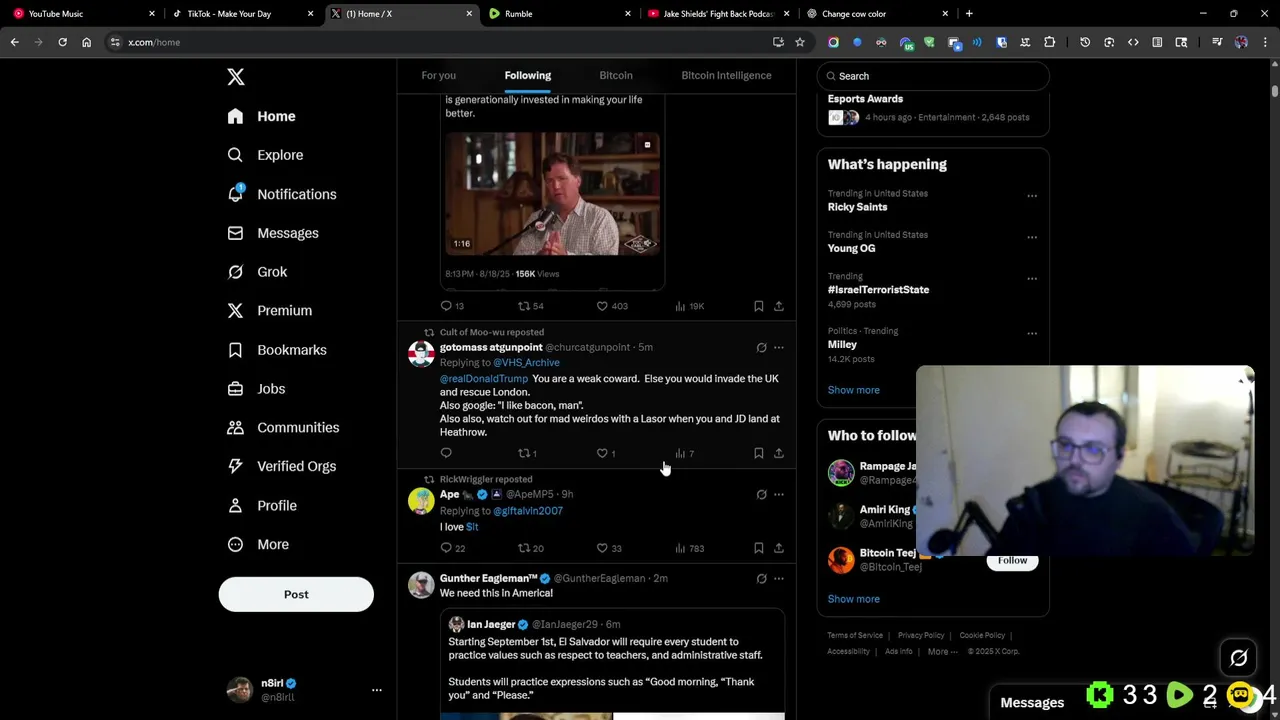Open the Terms of Service link
The image size is (1280, 720).
(x=855, y=636)
